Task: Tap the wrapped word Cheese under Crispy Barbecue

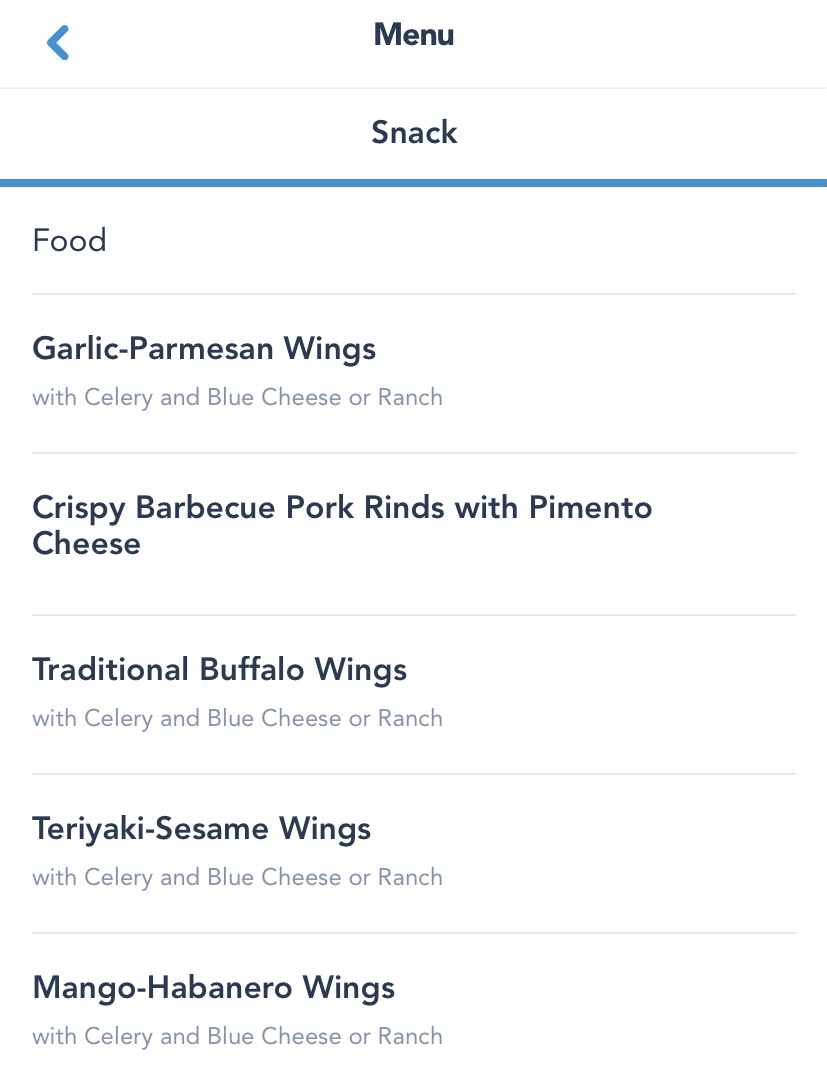Action: coord(87,544)
